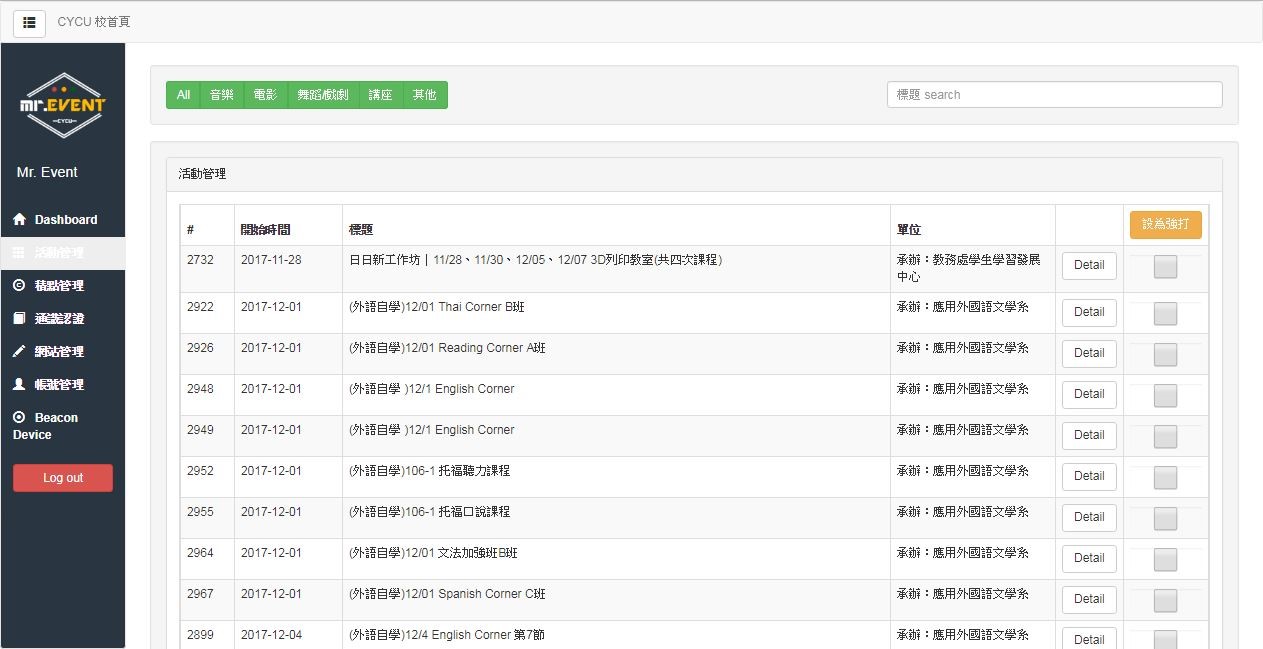Click English Corner title in row 2949
This screenshot has width=1263, height=649.
click(431, 430)
